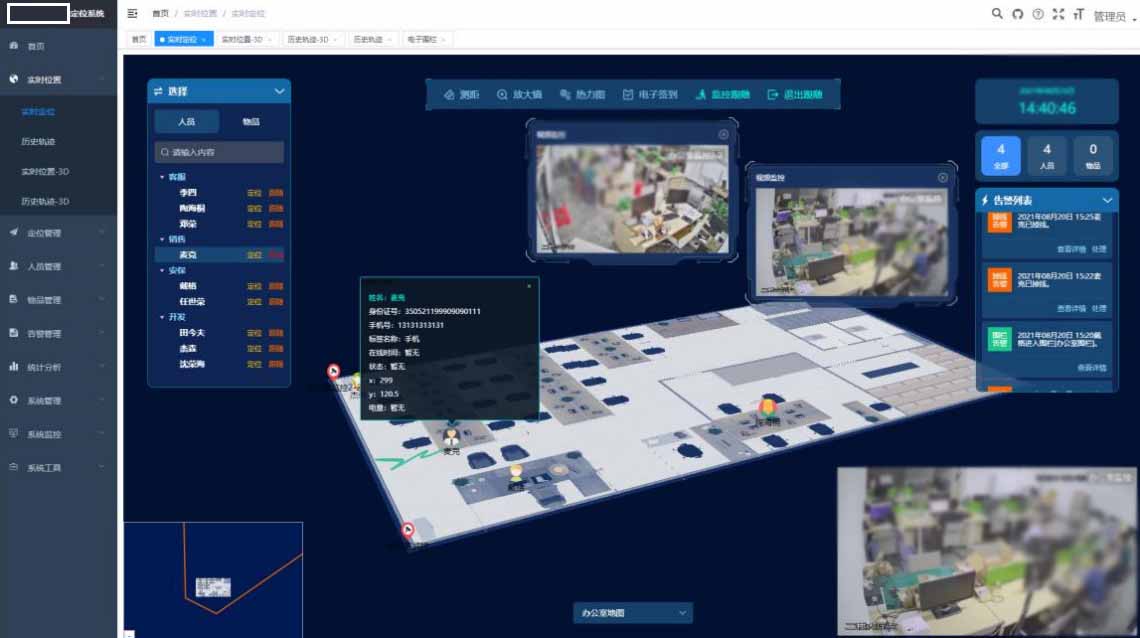The width and height of the screenshot is (1140, 638).
Task: Close the first 视频监控 video popup
Action: click(x=723, y=134)
